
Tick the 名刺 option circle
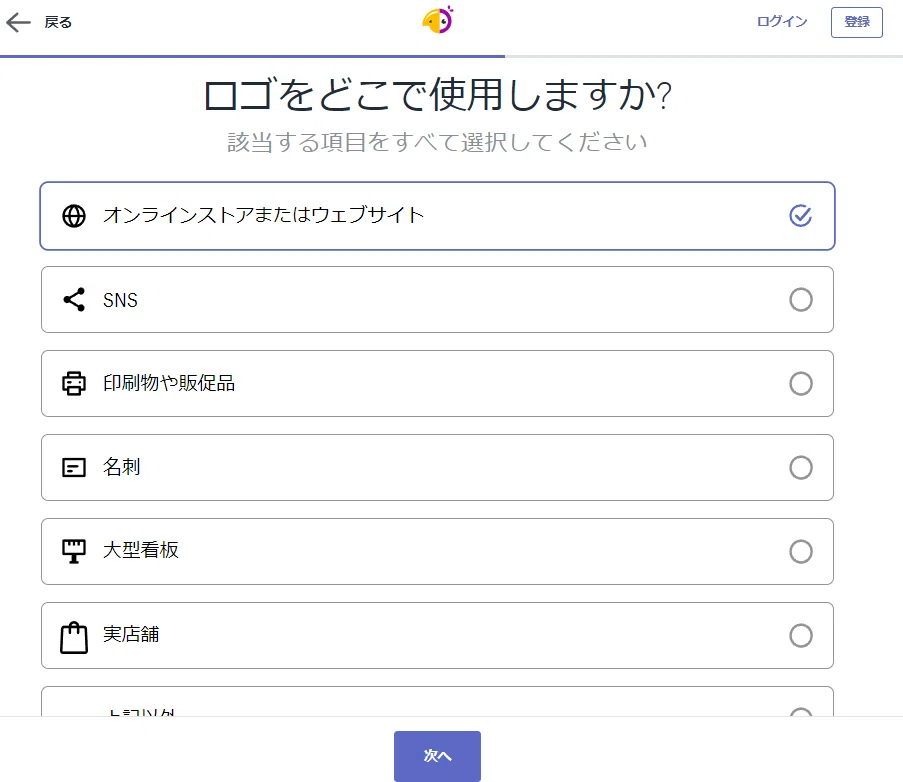pos(800,468)
